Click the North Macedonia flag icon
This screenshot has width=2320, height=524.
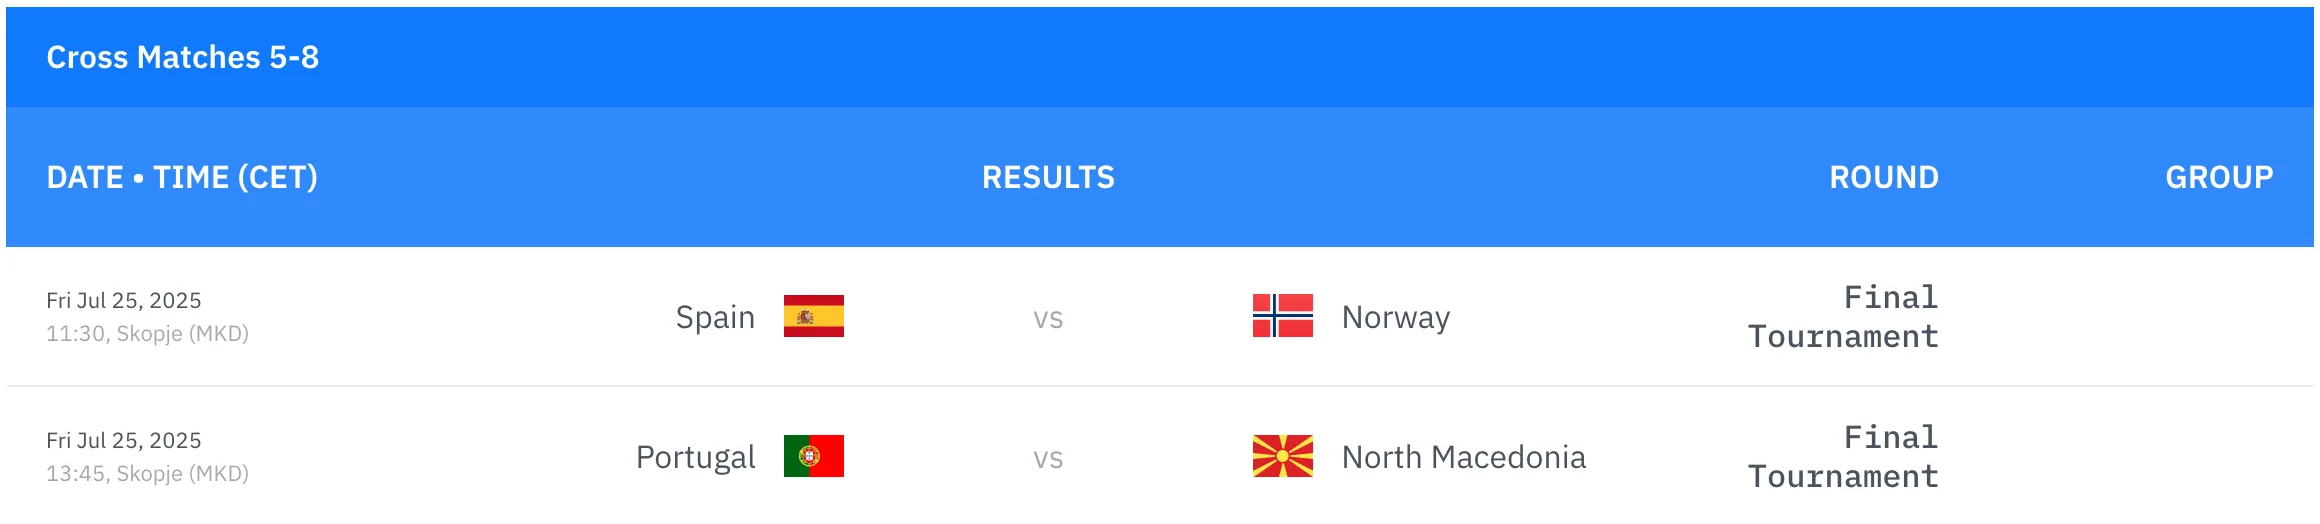click(x=1282, y=456)
